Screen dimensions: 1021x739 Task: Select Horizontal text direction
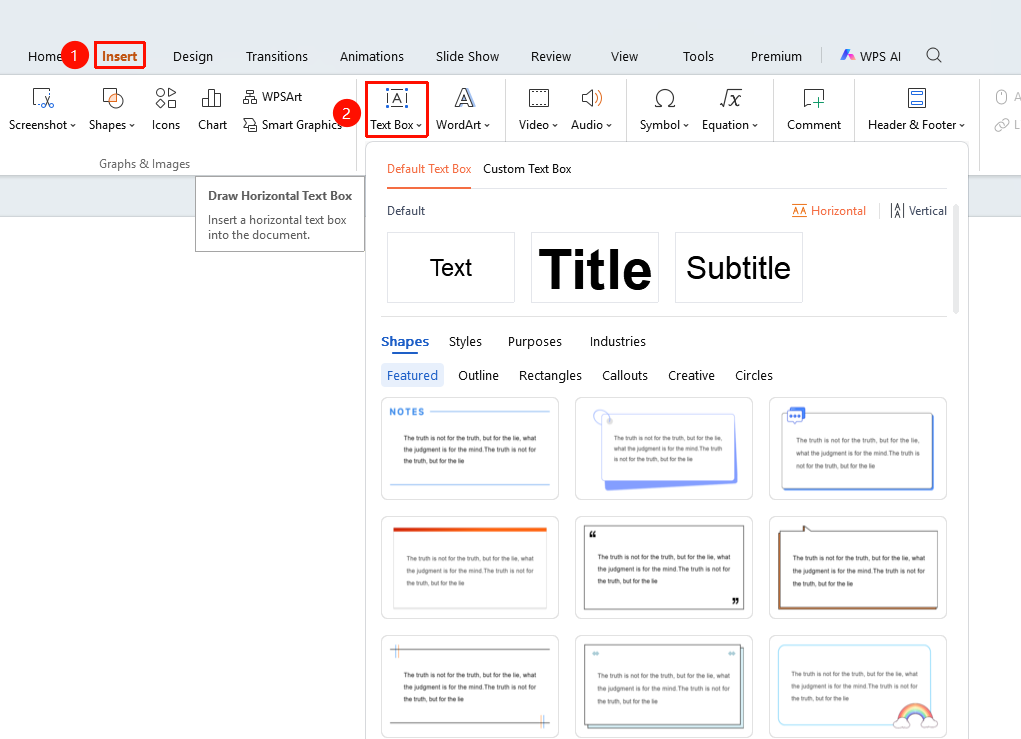829,210
